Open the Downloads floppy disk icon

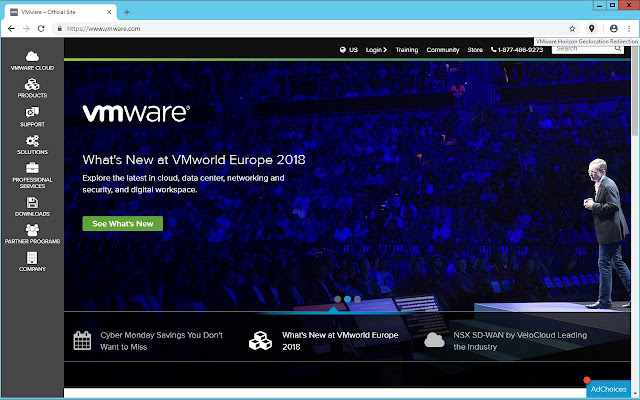(x=32, y=202)
